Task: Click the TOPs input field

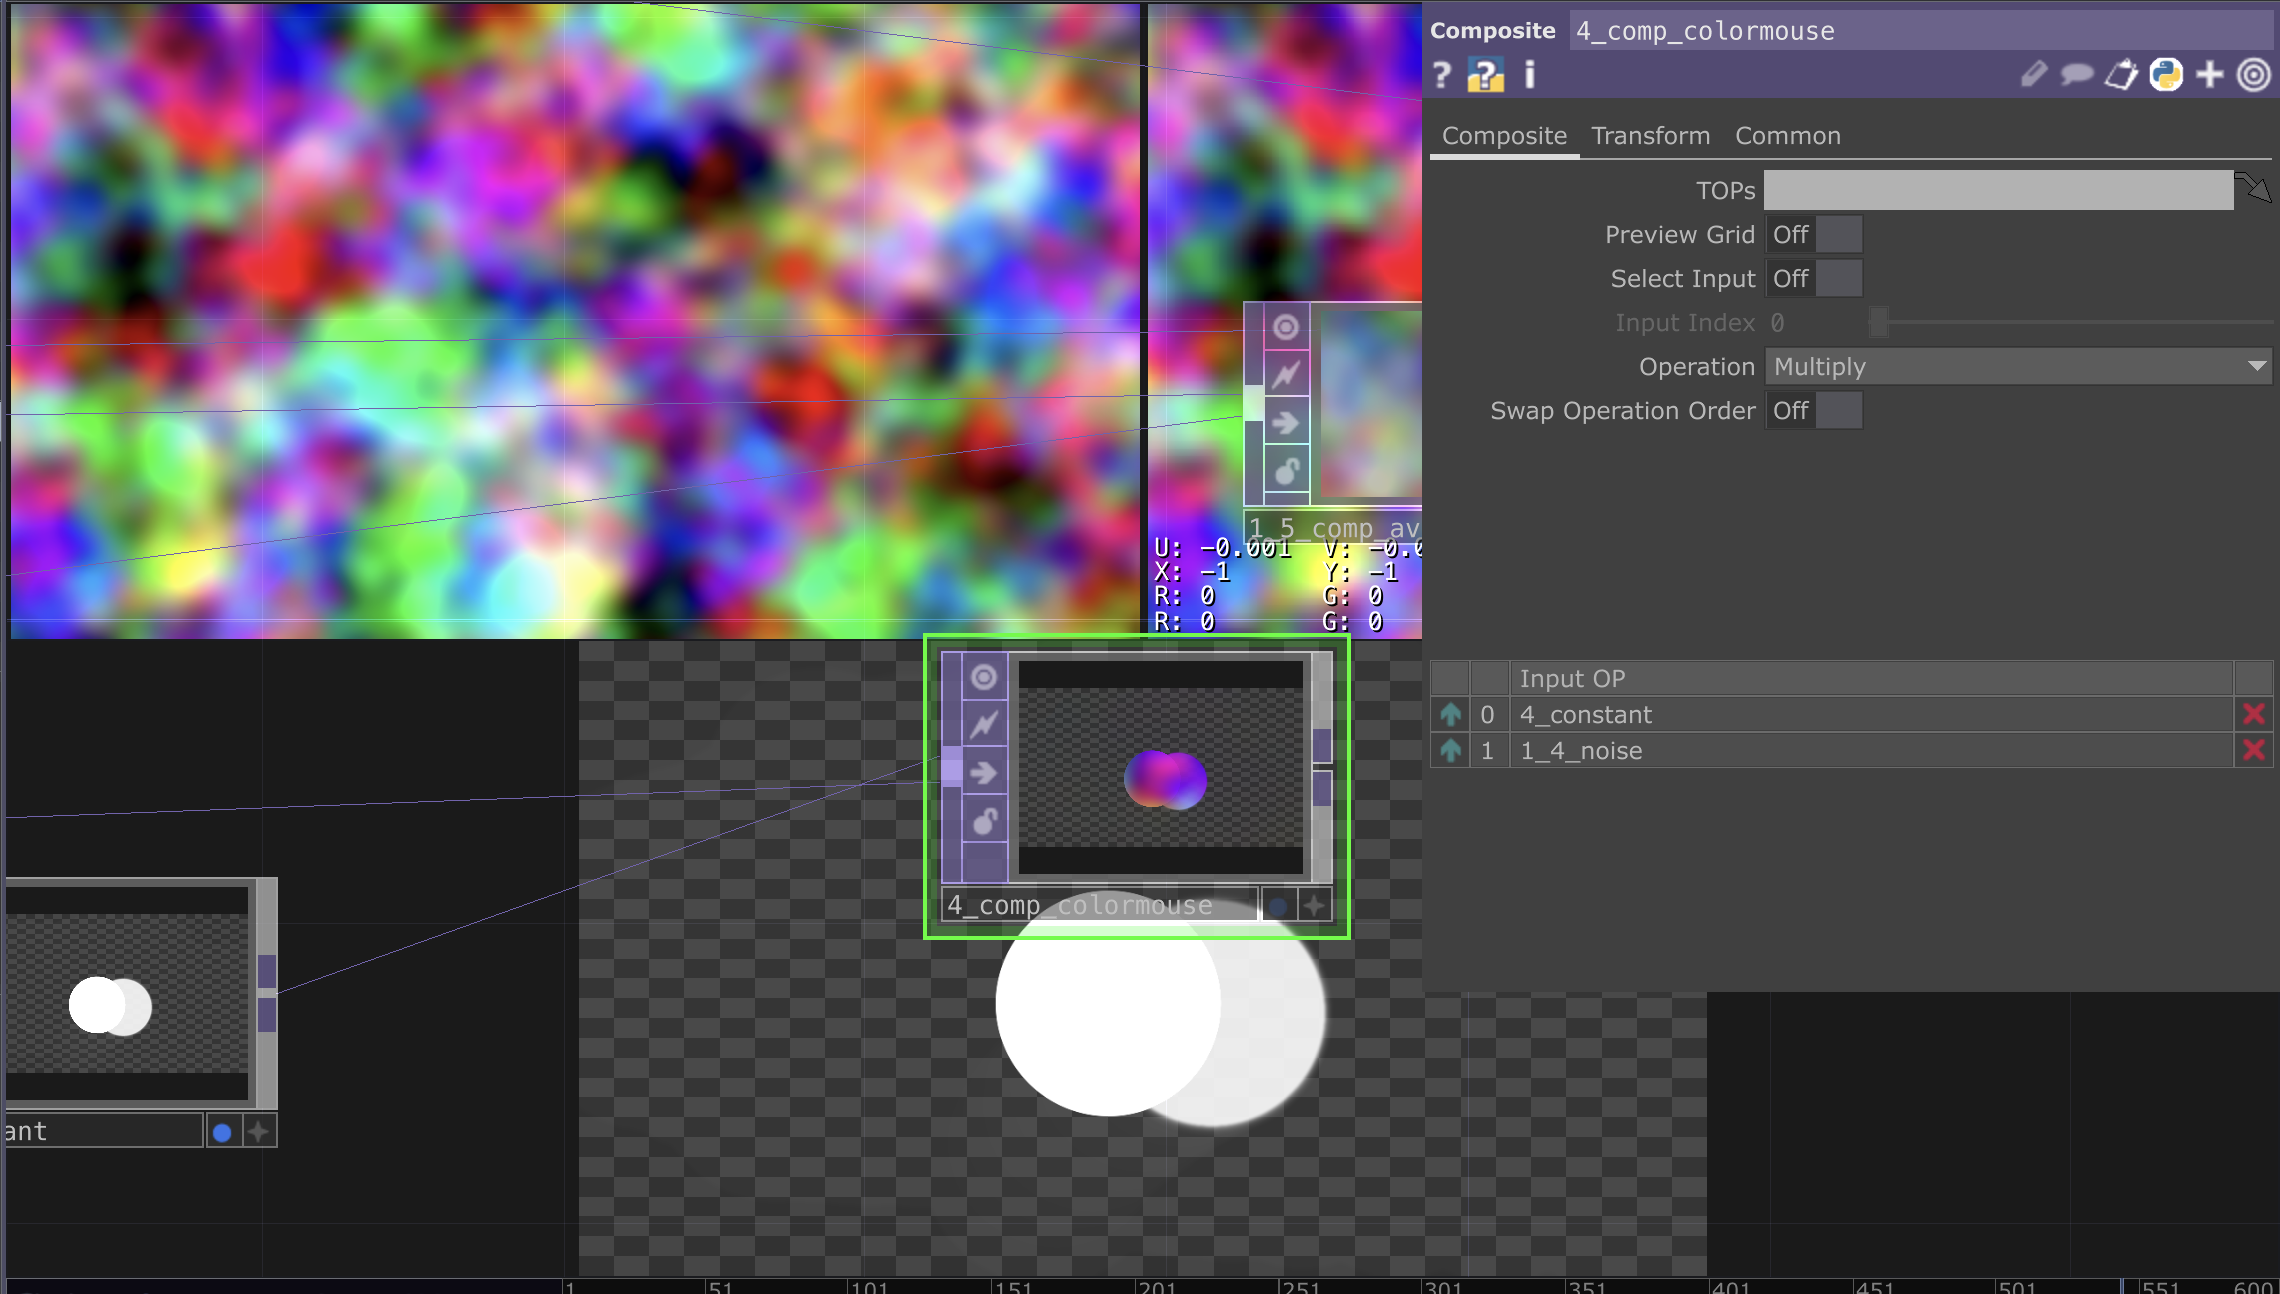Action: (x=1997, y=190)
